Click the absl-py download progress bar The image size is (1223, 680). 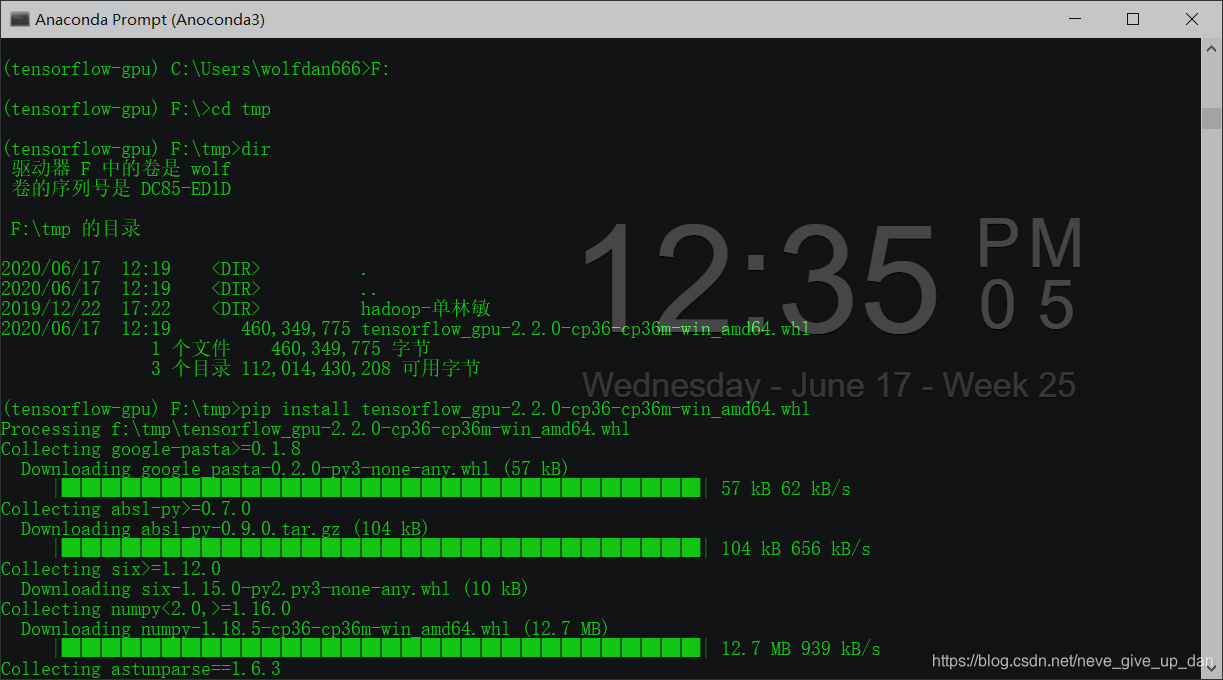(x=380, y=548)
